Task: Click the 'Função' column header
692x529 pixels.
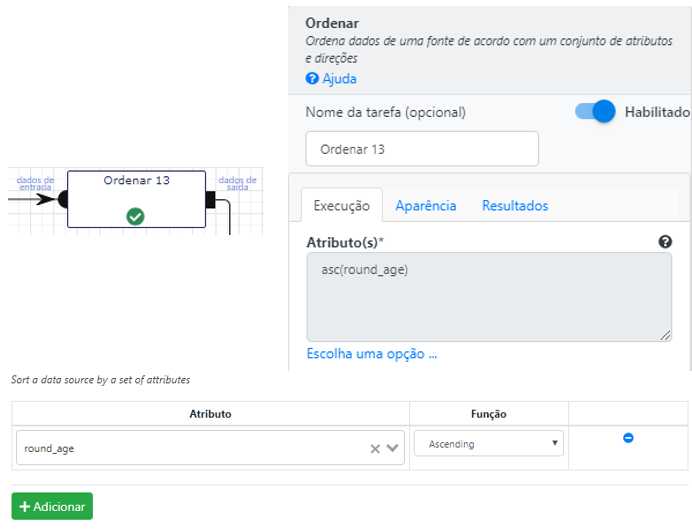Action: click(489, 414)
